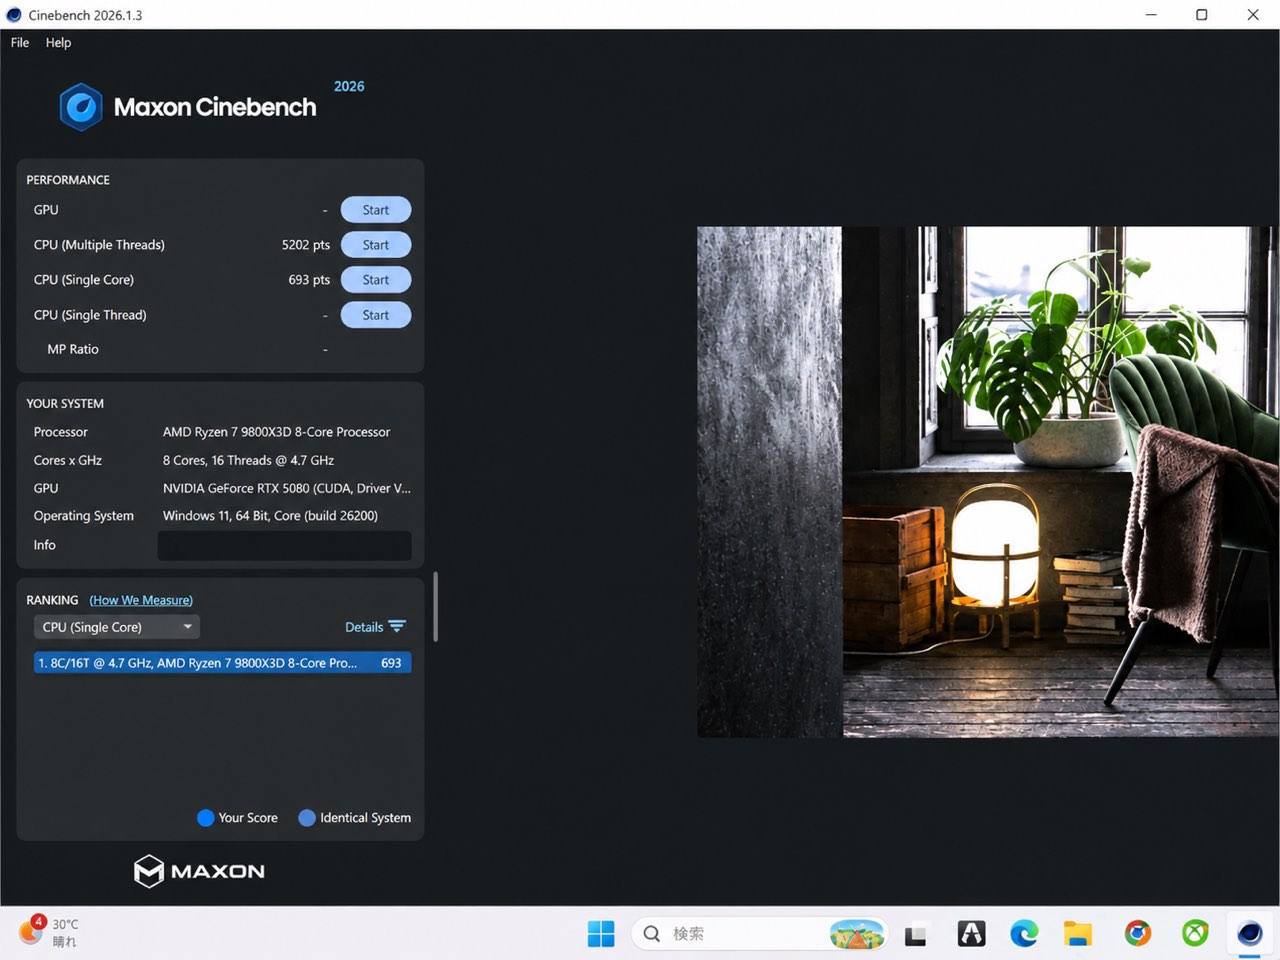Click the "Processor" label in Your System
The height and width of the screenshot is (960, 1280).
pos(61,432)
